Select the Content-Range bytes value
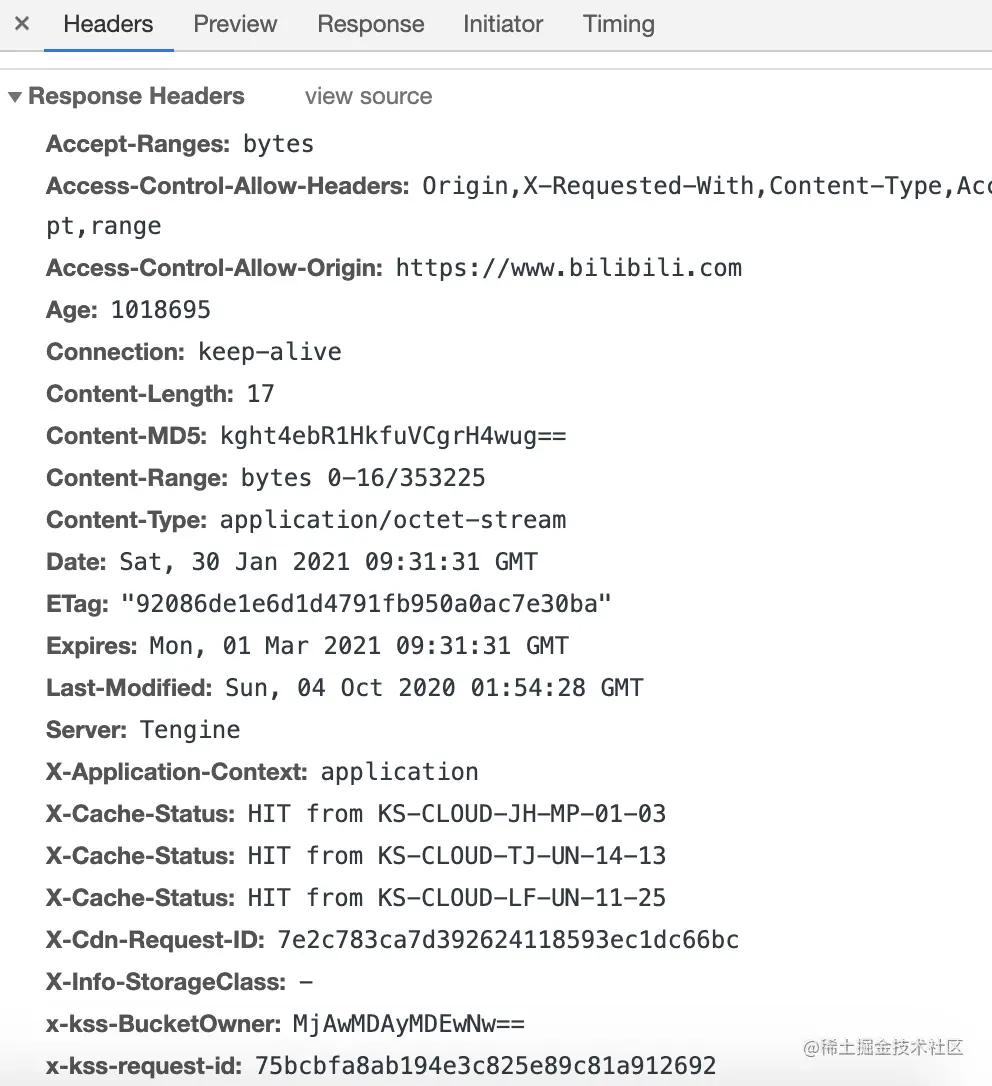This screenshot has height=1086, width=992. (362, 478)
